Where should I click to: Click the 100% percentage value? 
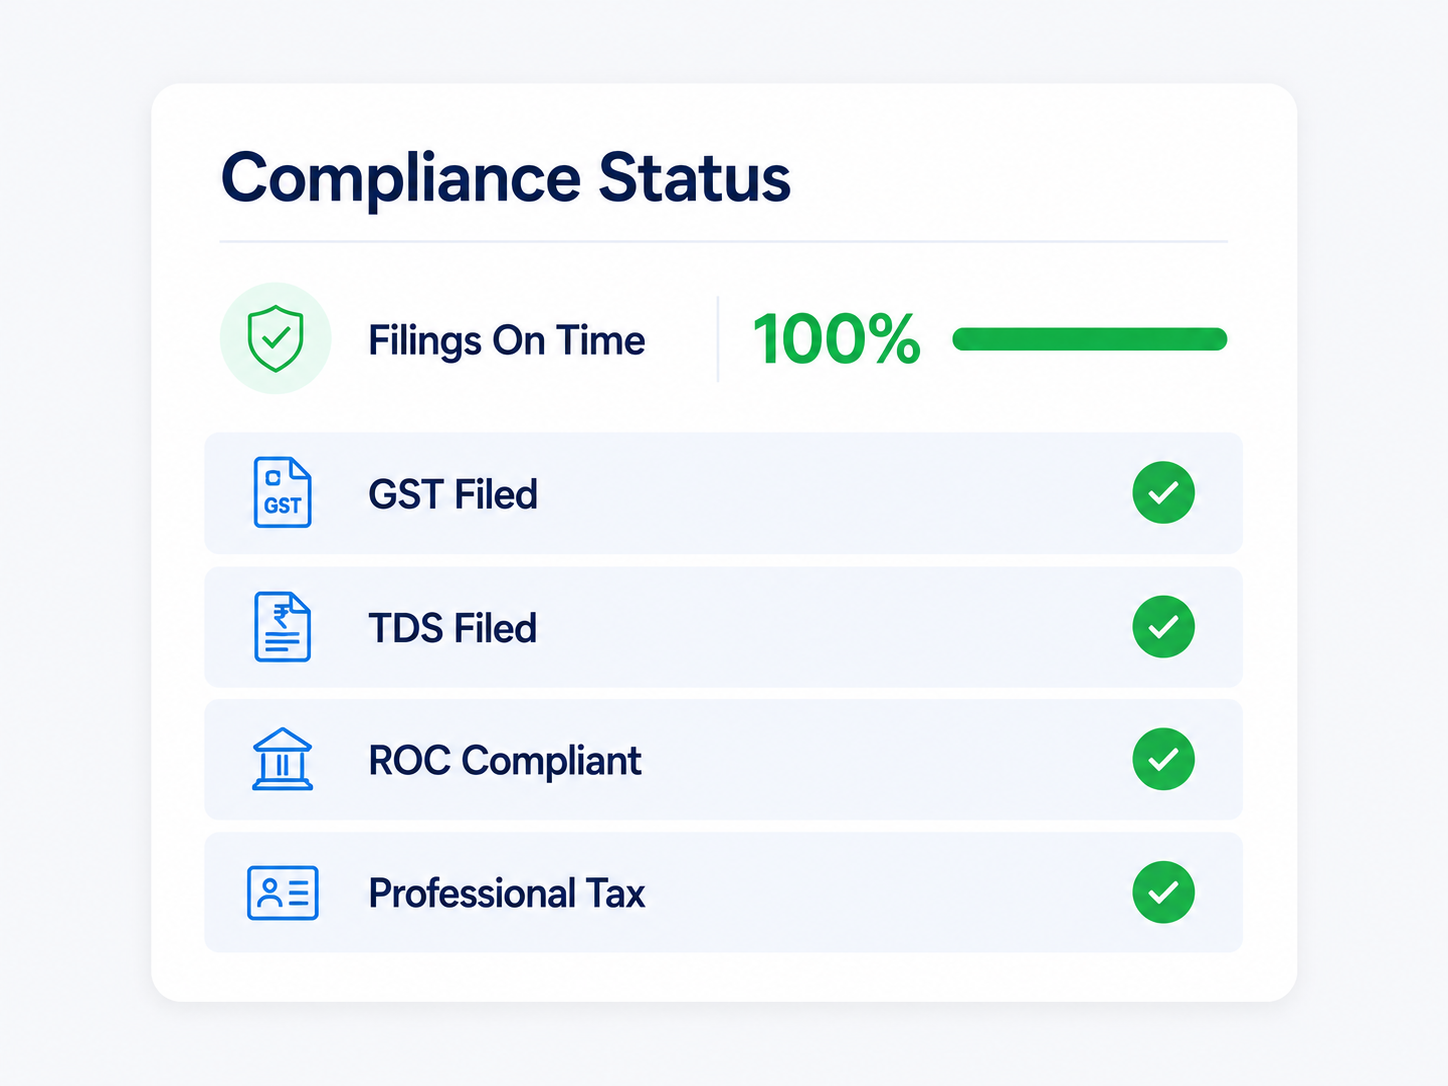pos(836,339)
